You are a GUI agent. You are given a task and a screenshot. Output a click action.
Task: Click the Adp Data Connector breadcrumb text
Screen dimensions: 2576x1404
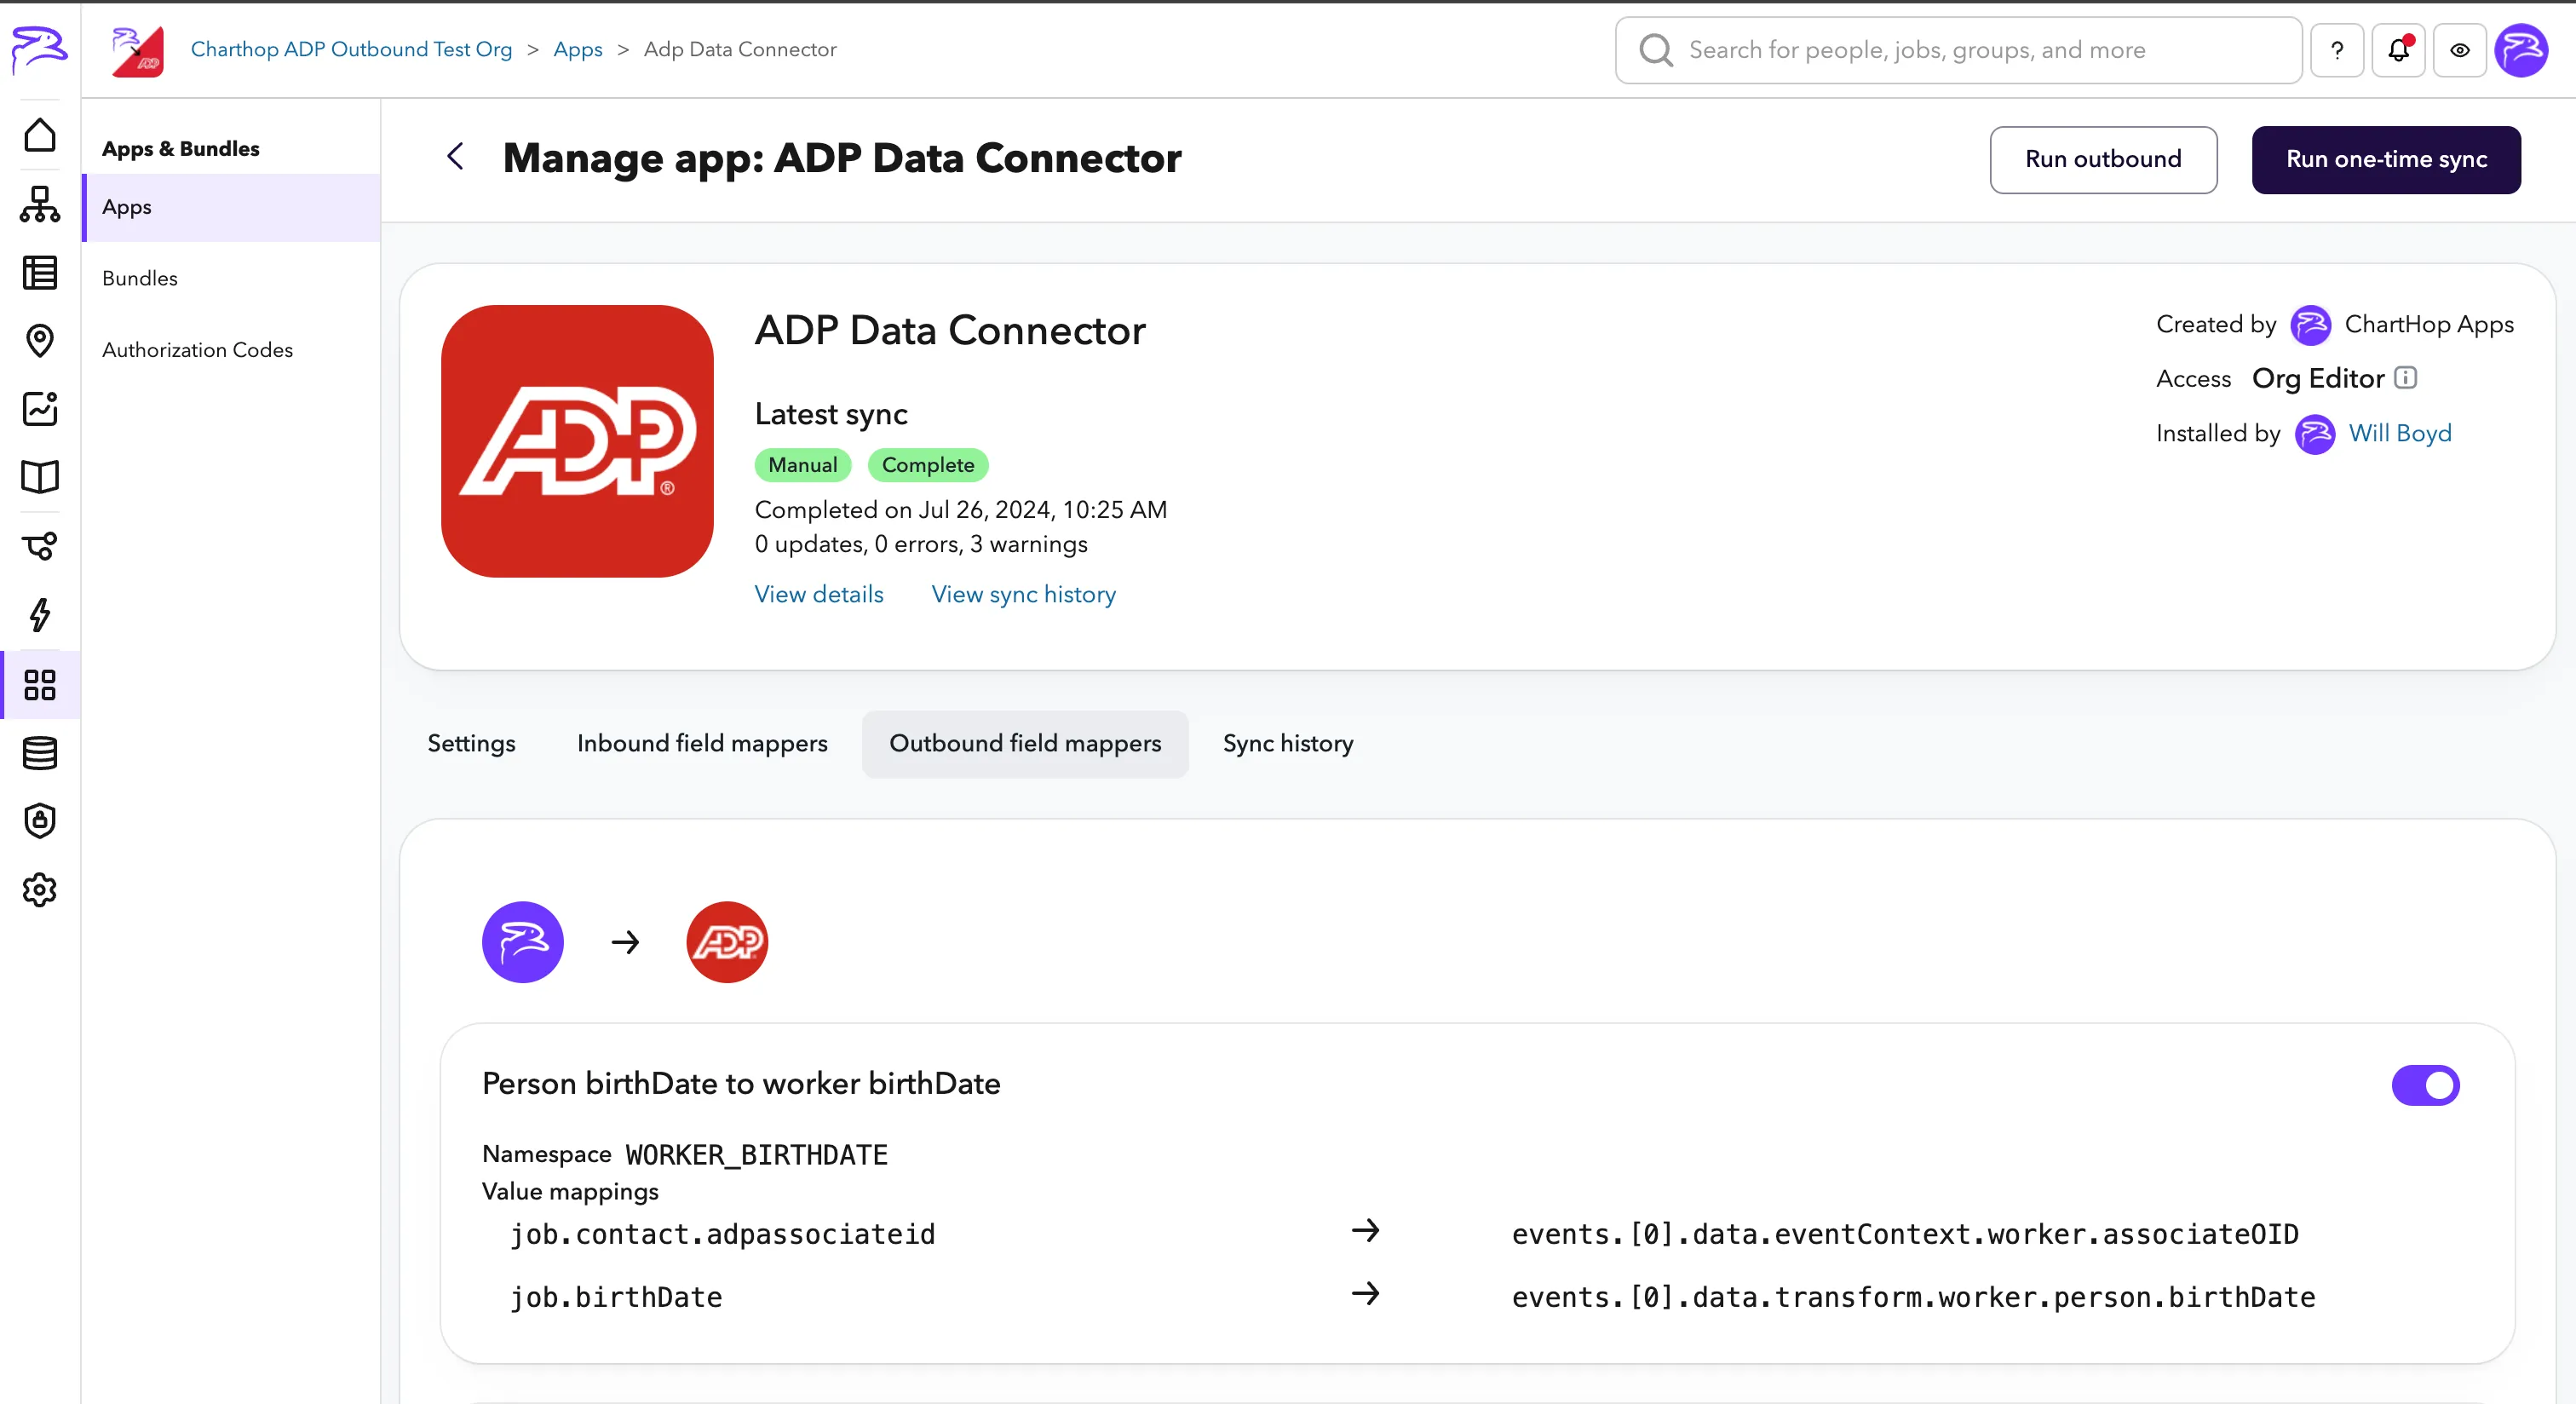[740, 49]
